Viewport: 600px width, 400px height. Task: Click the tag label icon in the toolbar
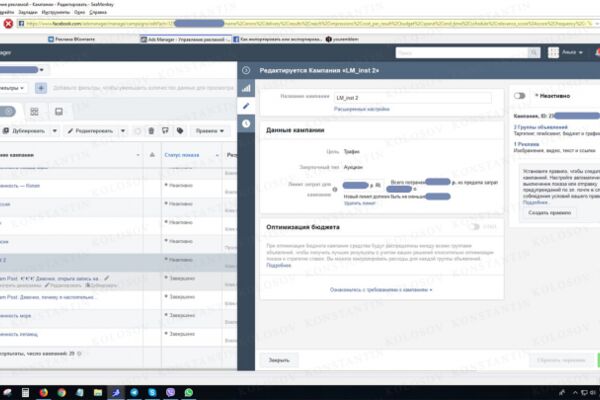click(180, 131)
